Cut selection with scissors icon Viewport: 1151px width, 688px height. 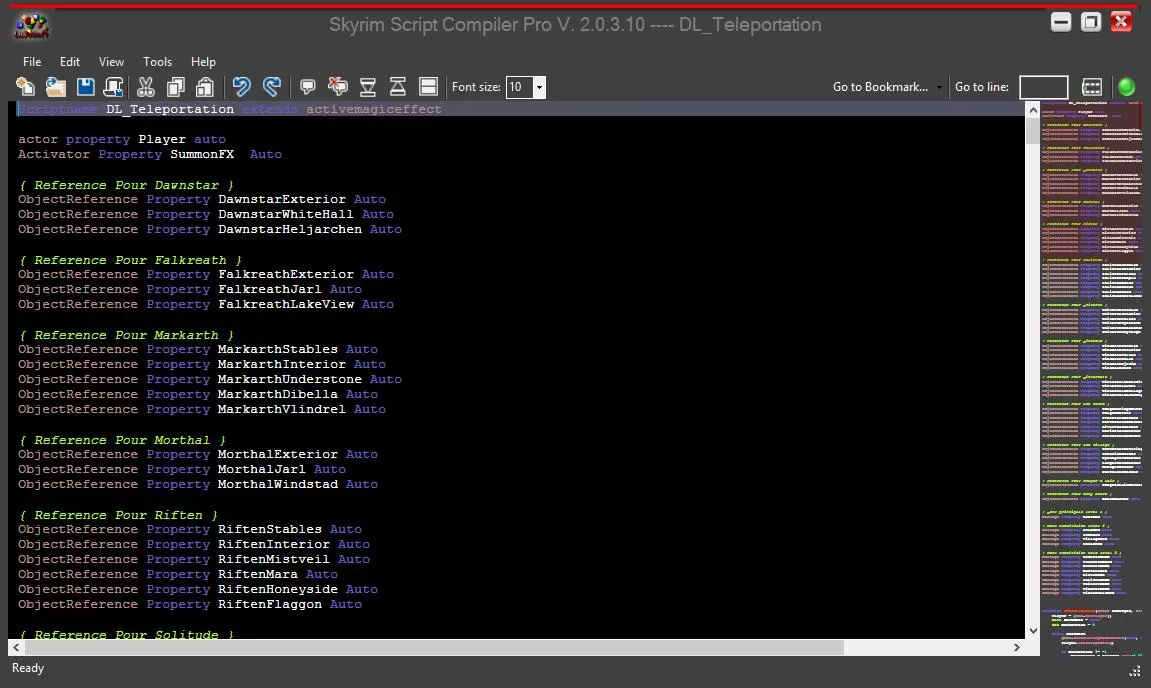(146, 87)
